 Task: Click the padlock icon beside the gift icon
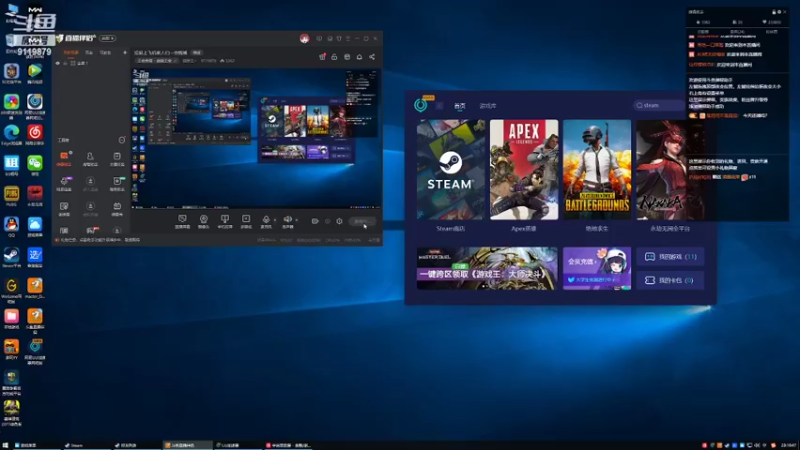334,57
